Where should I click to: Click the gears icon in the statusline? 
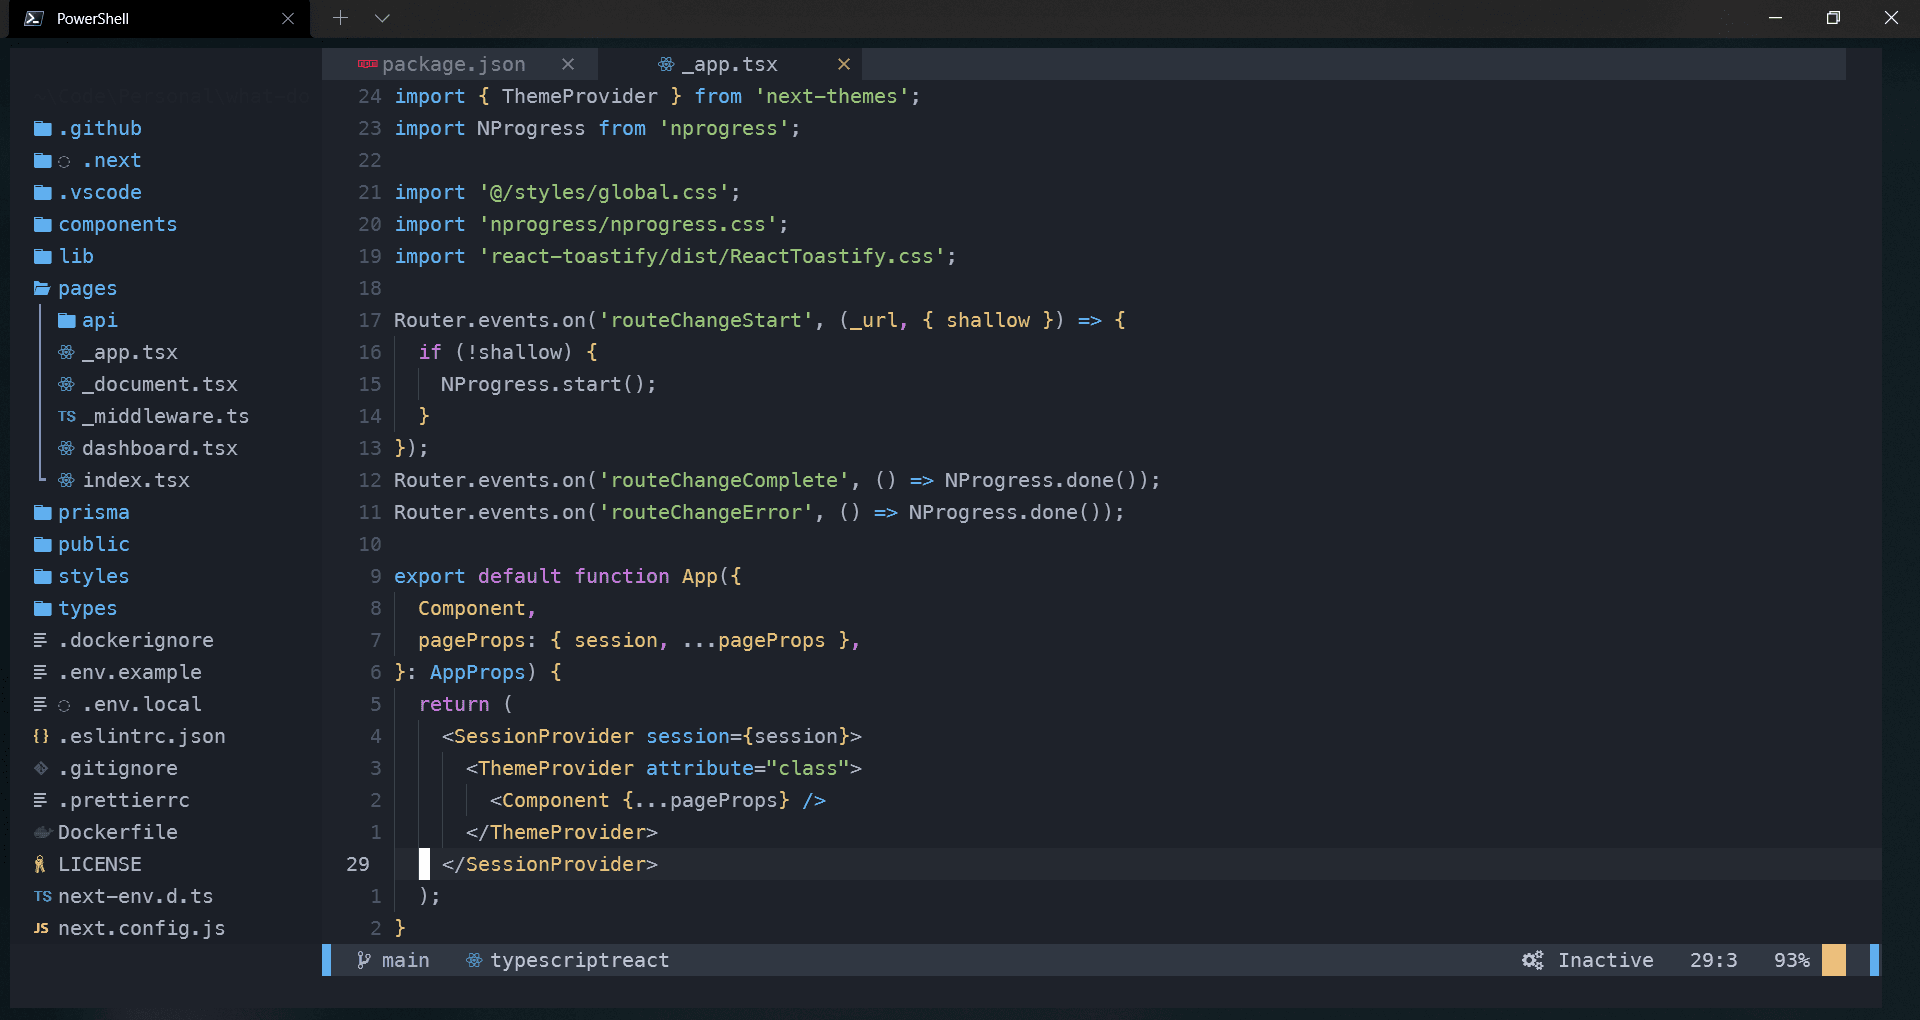click(1531, 960)
